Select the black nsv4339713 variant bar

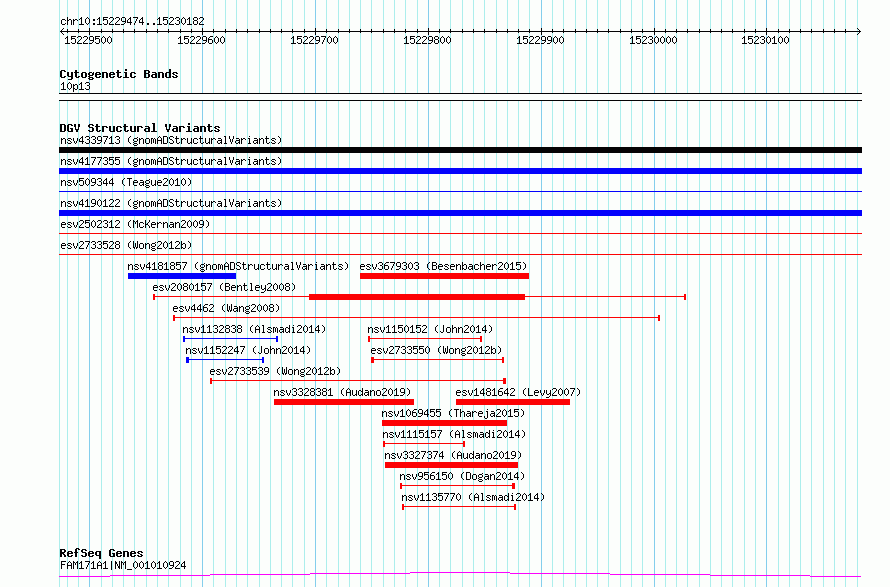[460, 150]
